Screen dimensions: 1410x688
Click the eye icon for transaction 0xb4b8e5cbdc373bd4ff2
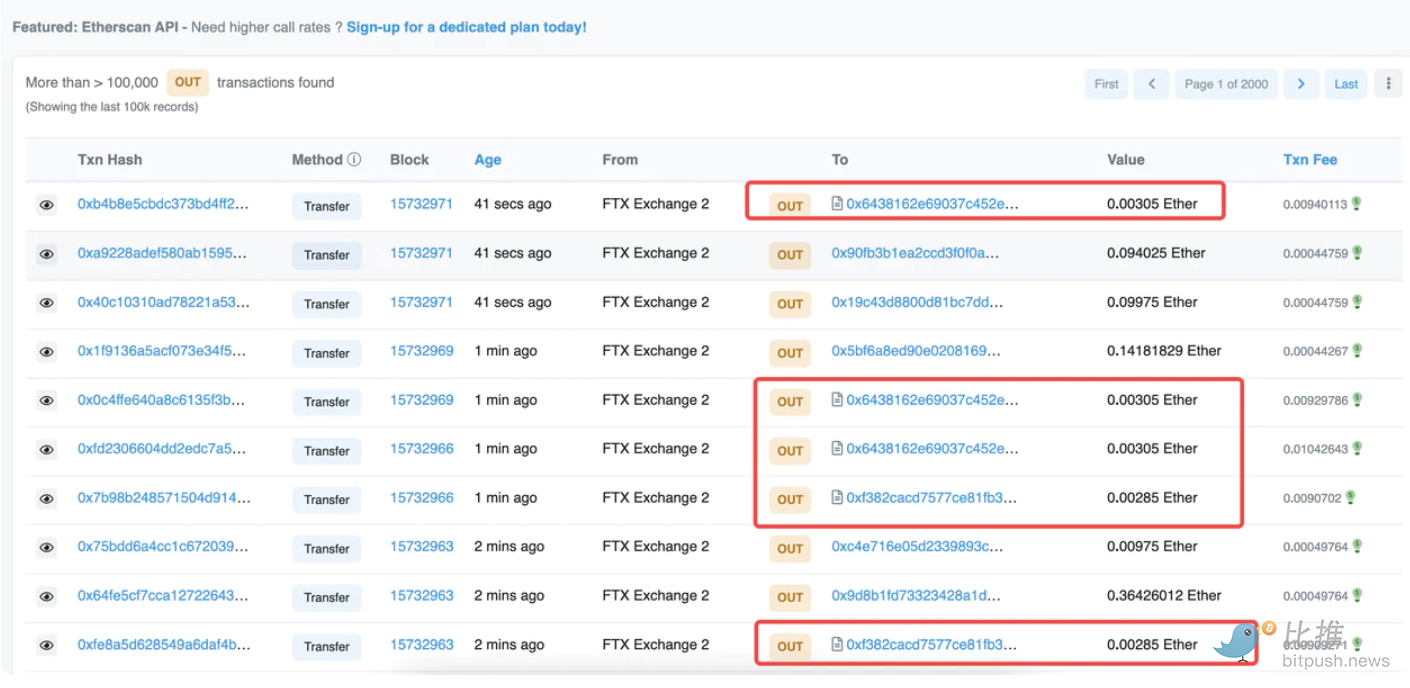(x=46, y=205)
